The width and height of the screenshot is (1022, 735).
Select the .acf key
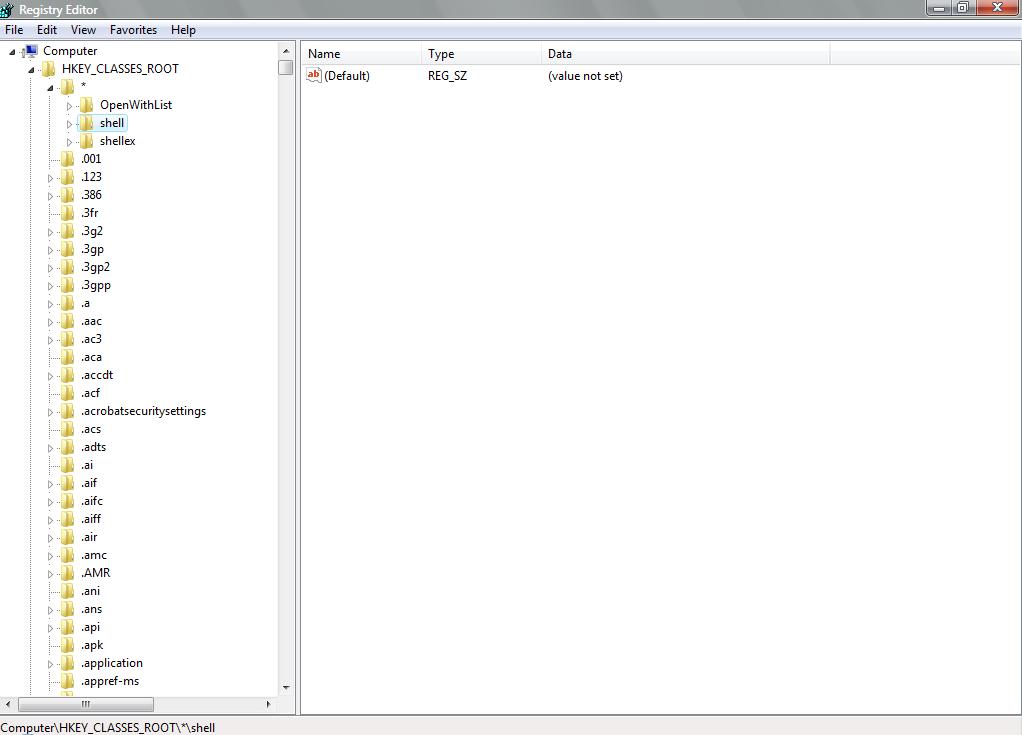tap(91, 393)
